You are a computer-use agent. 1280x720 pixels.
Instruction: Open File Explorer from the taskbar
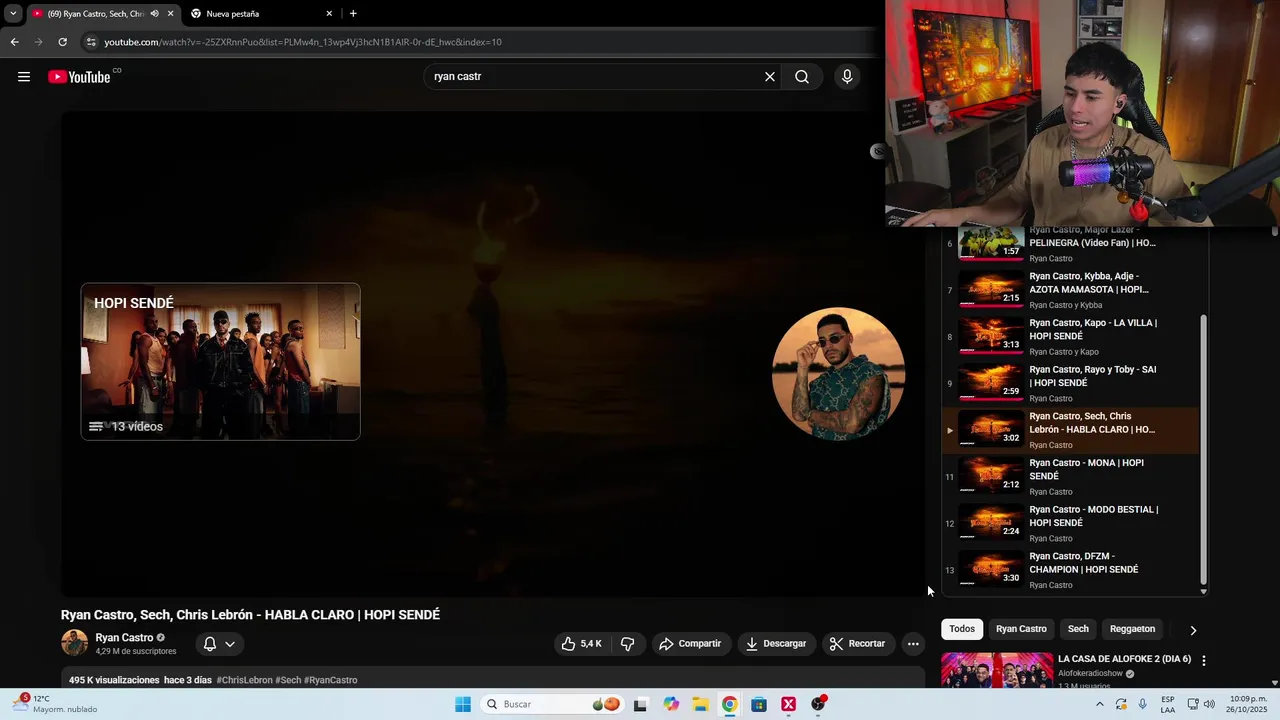click(700, 704)
